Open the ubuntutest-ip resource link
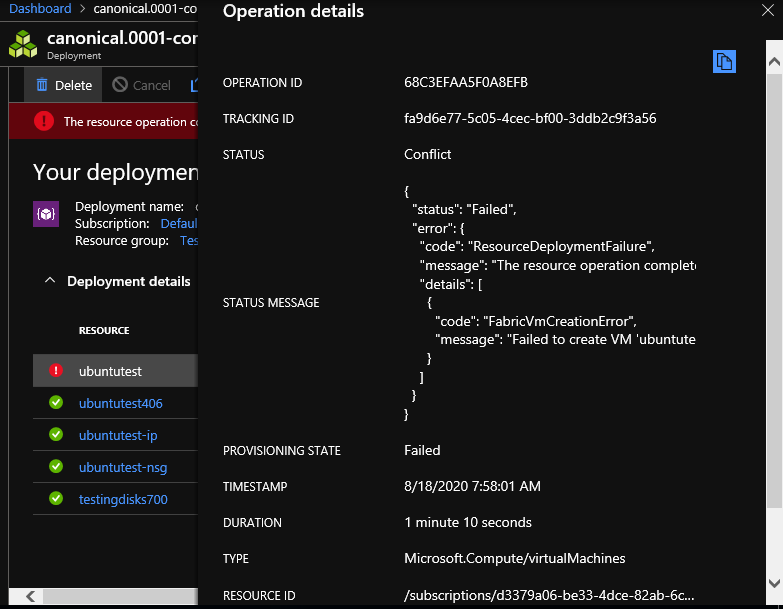The height and width of the screenshot is (609, 783). click(x=118, y=435)
